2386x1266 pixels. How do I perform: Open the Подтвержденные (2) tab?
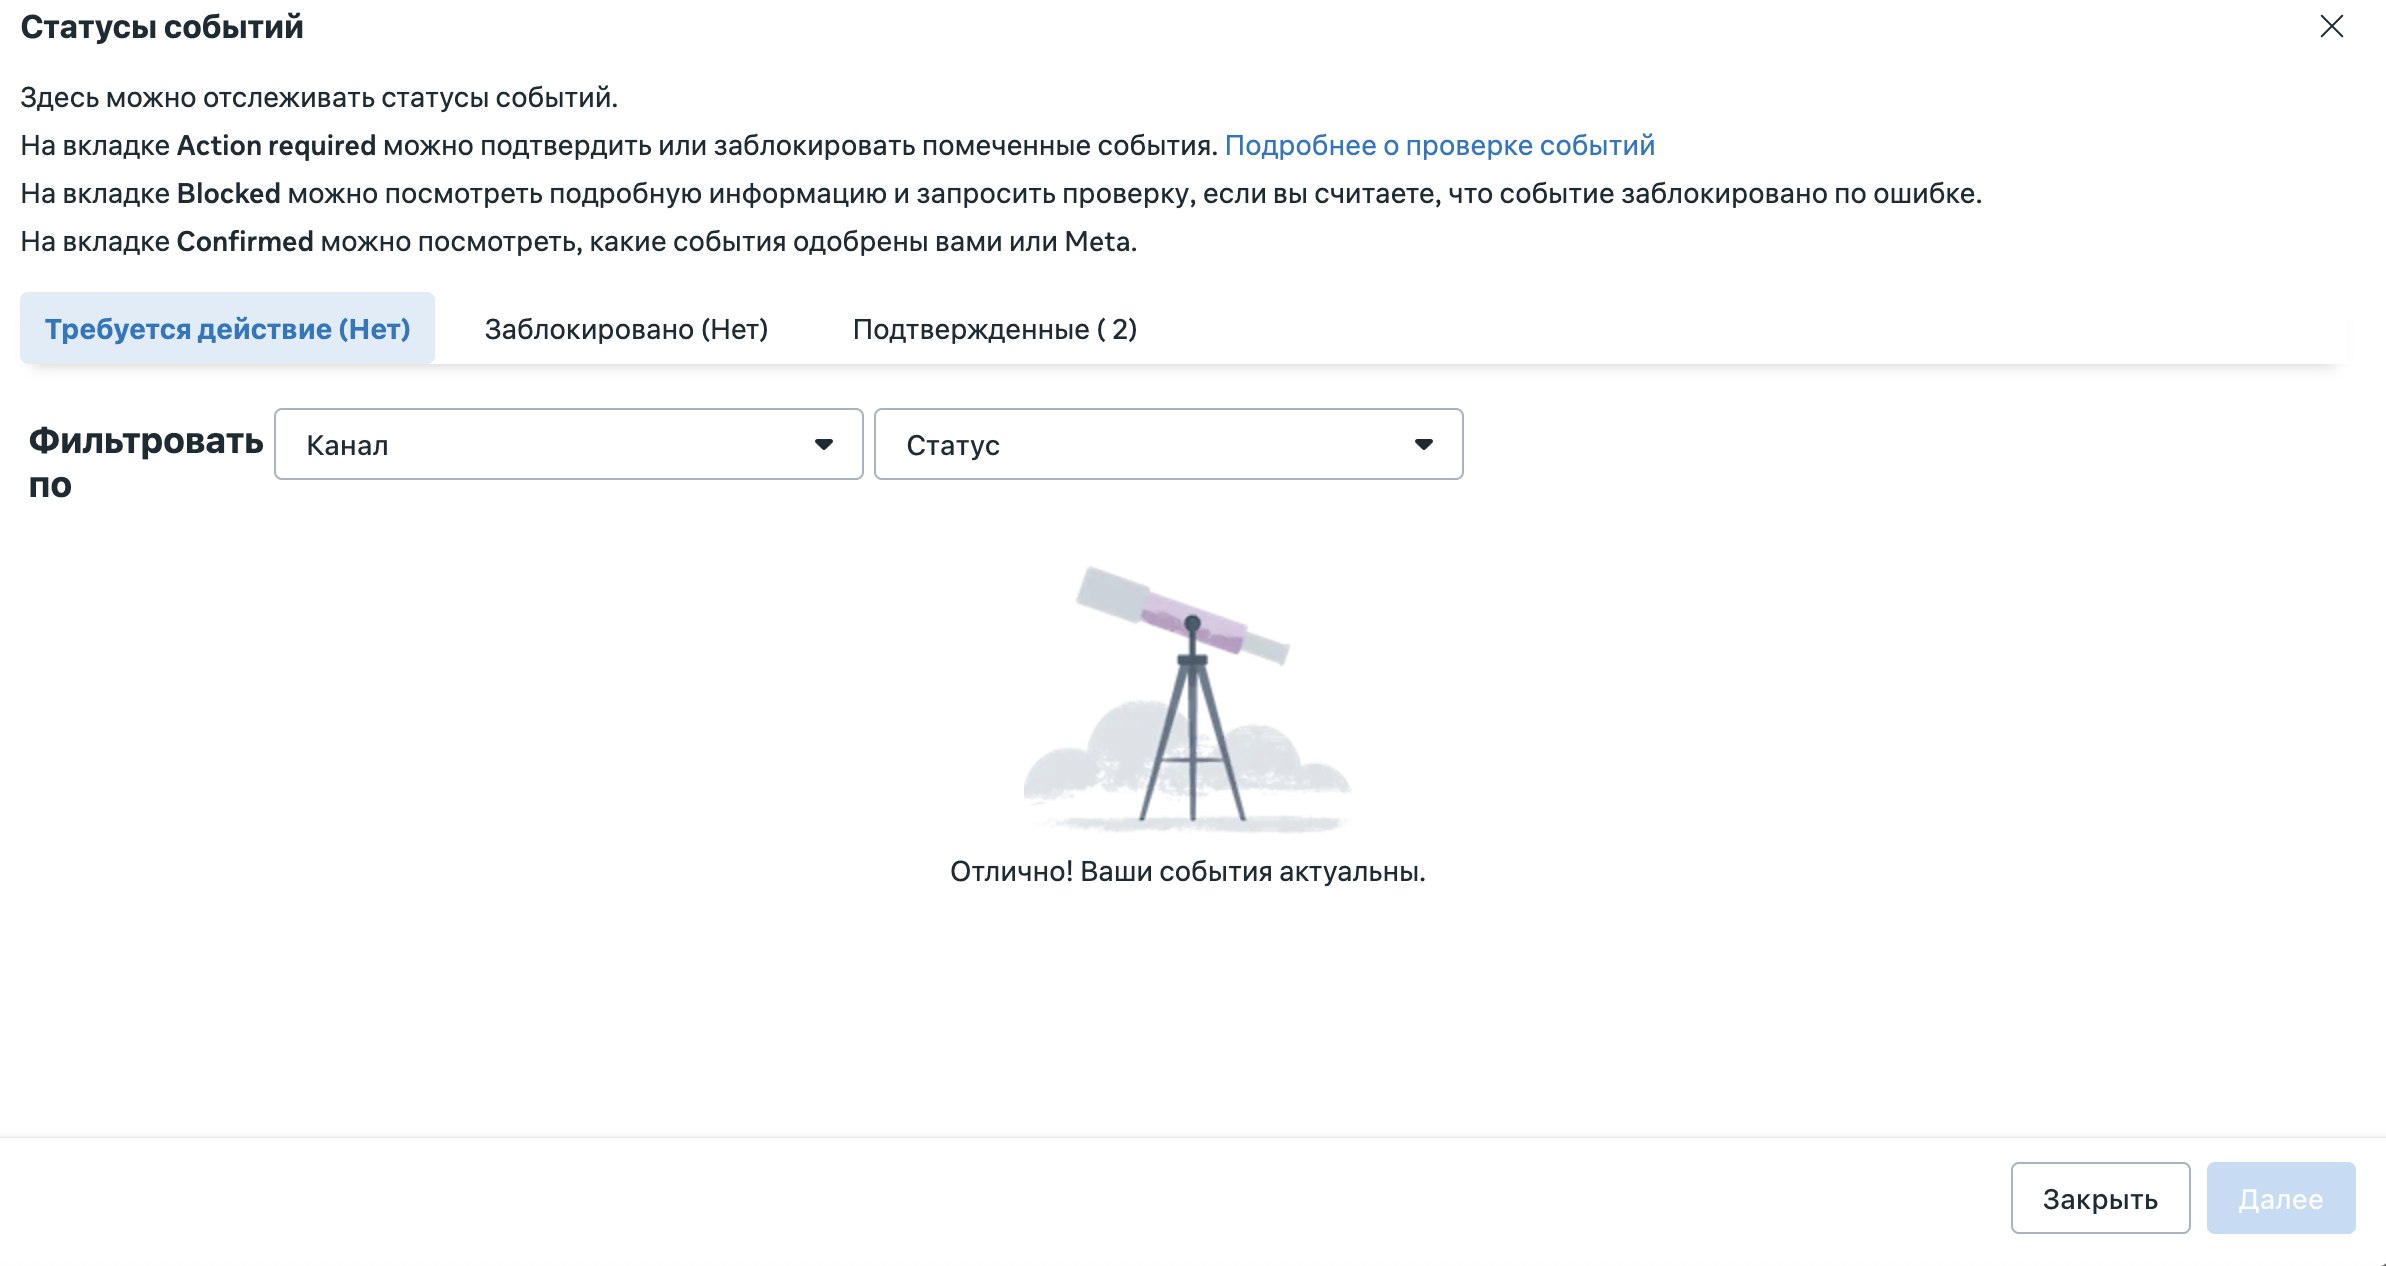(x=995, y=328)
